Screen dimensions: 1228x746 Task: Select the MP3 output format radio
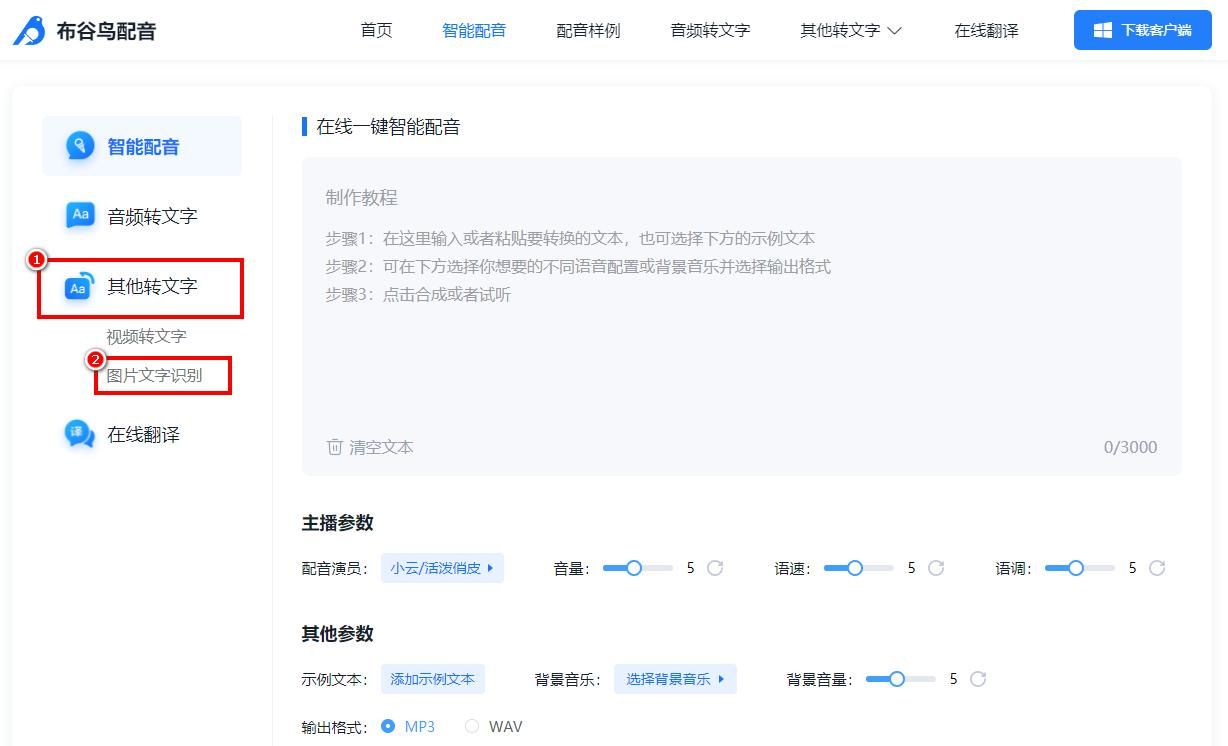pyautogui.click(x=388, y=726)
